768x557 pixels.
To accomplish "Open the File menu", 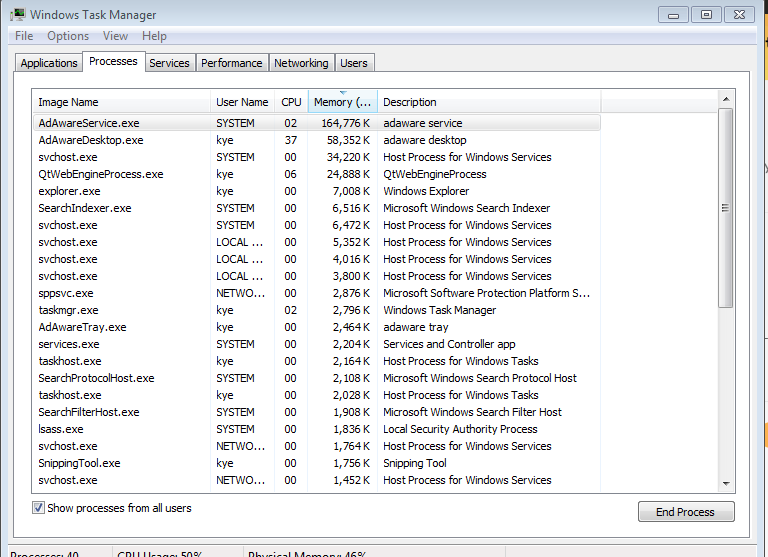I will coord(24,36).
